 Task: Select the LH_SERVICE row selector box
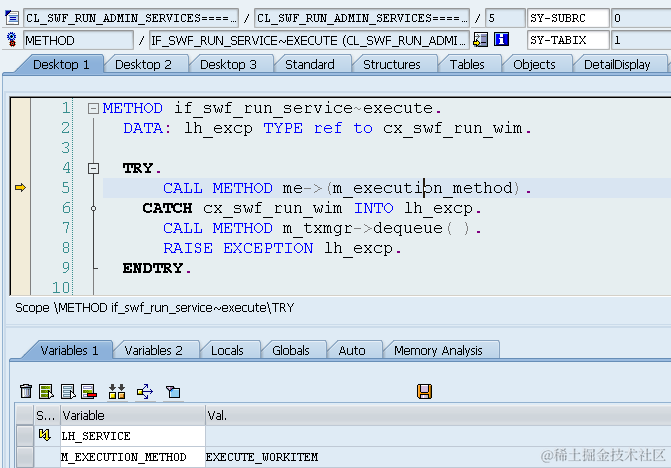pyautogui.click(x=25, y=436)
